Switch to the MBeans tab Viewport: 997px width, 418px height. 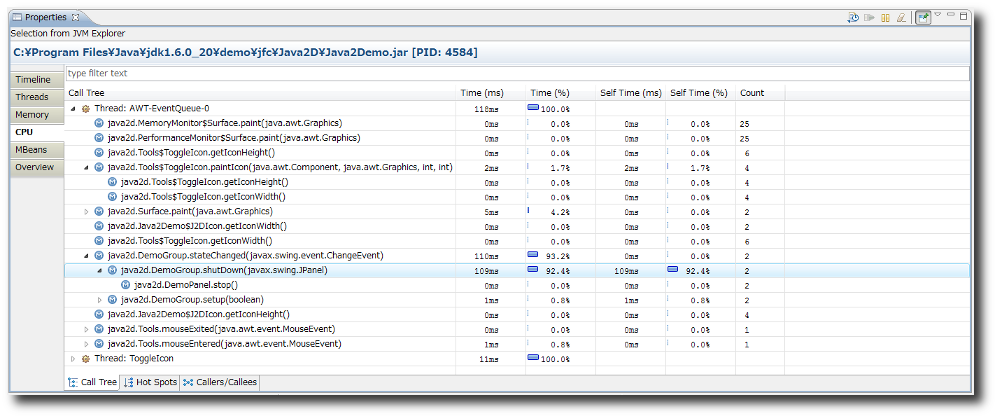tap(37, 150)
